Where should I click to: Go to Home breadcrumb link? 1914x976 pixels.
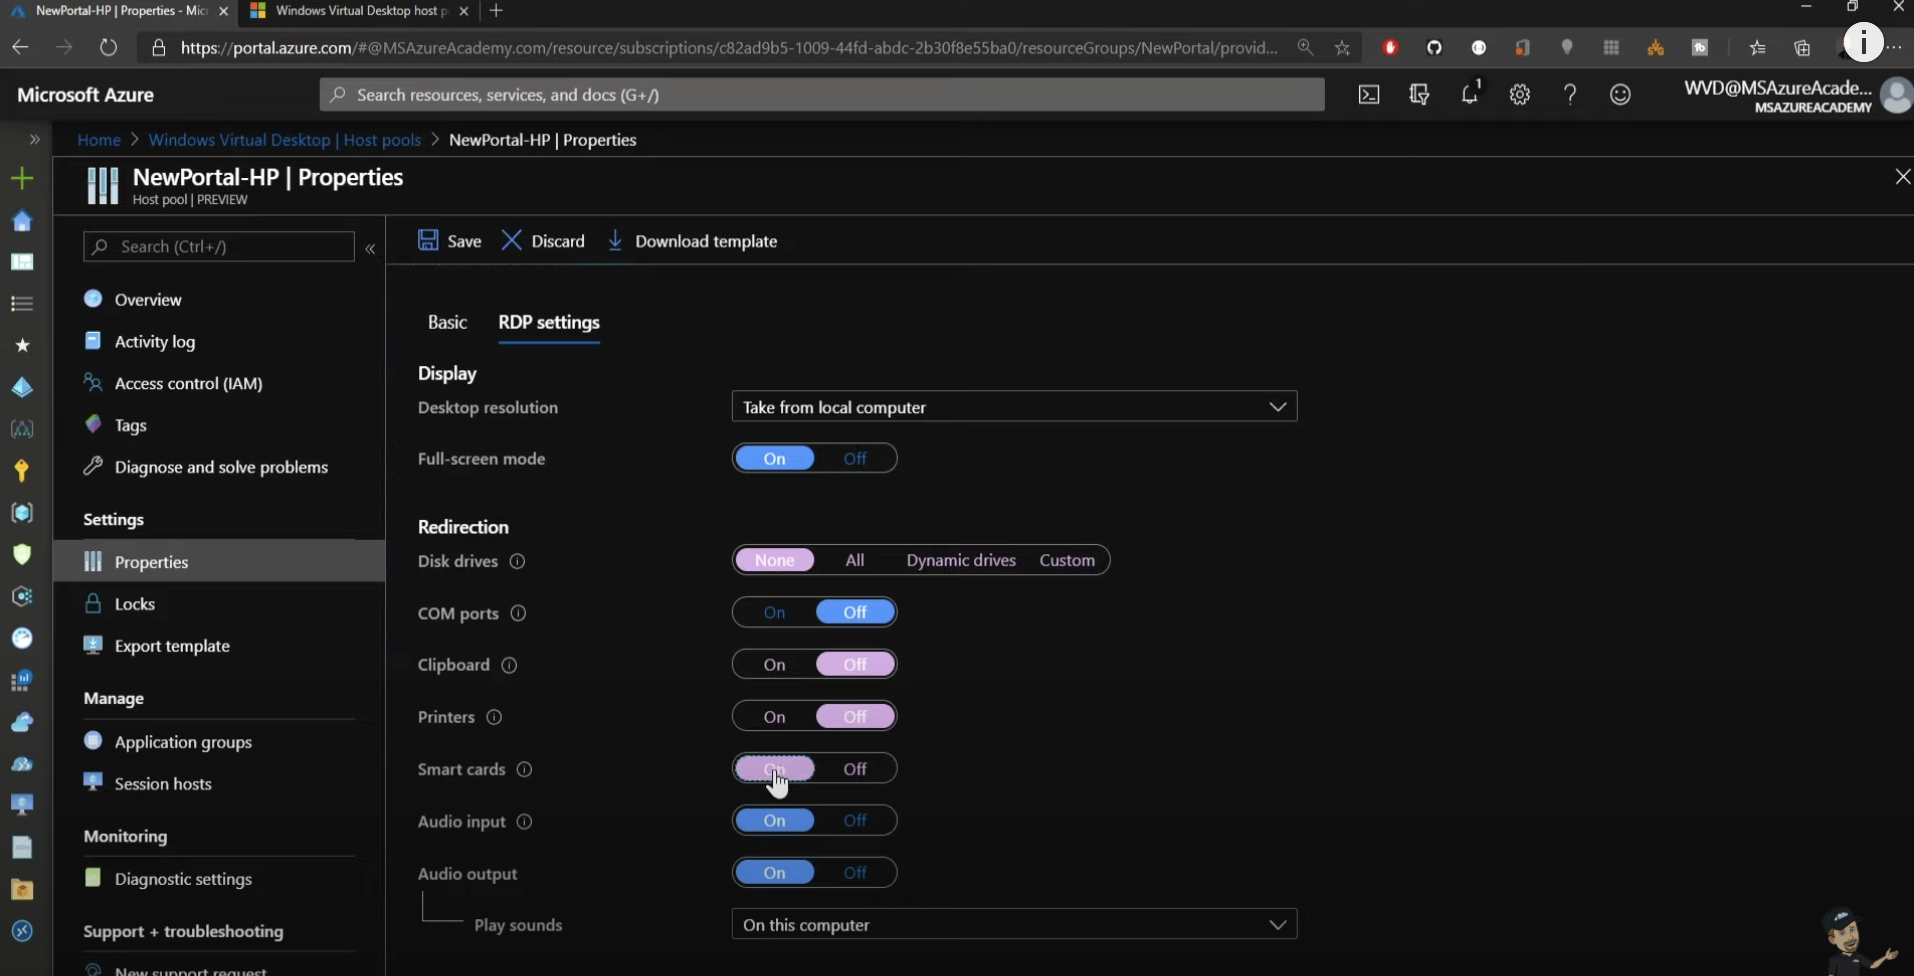(99, 140)
